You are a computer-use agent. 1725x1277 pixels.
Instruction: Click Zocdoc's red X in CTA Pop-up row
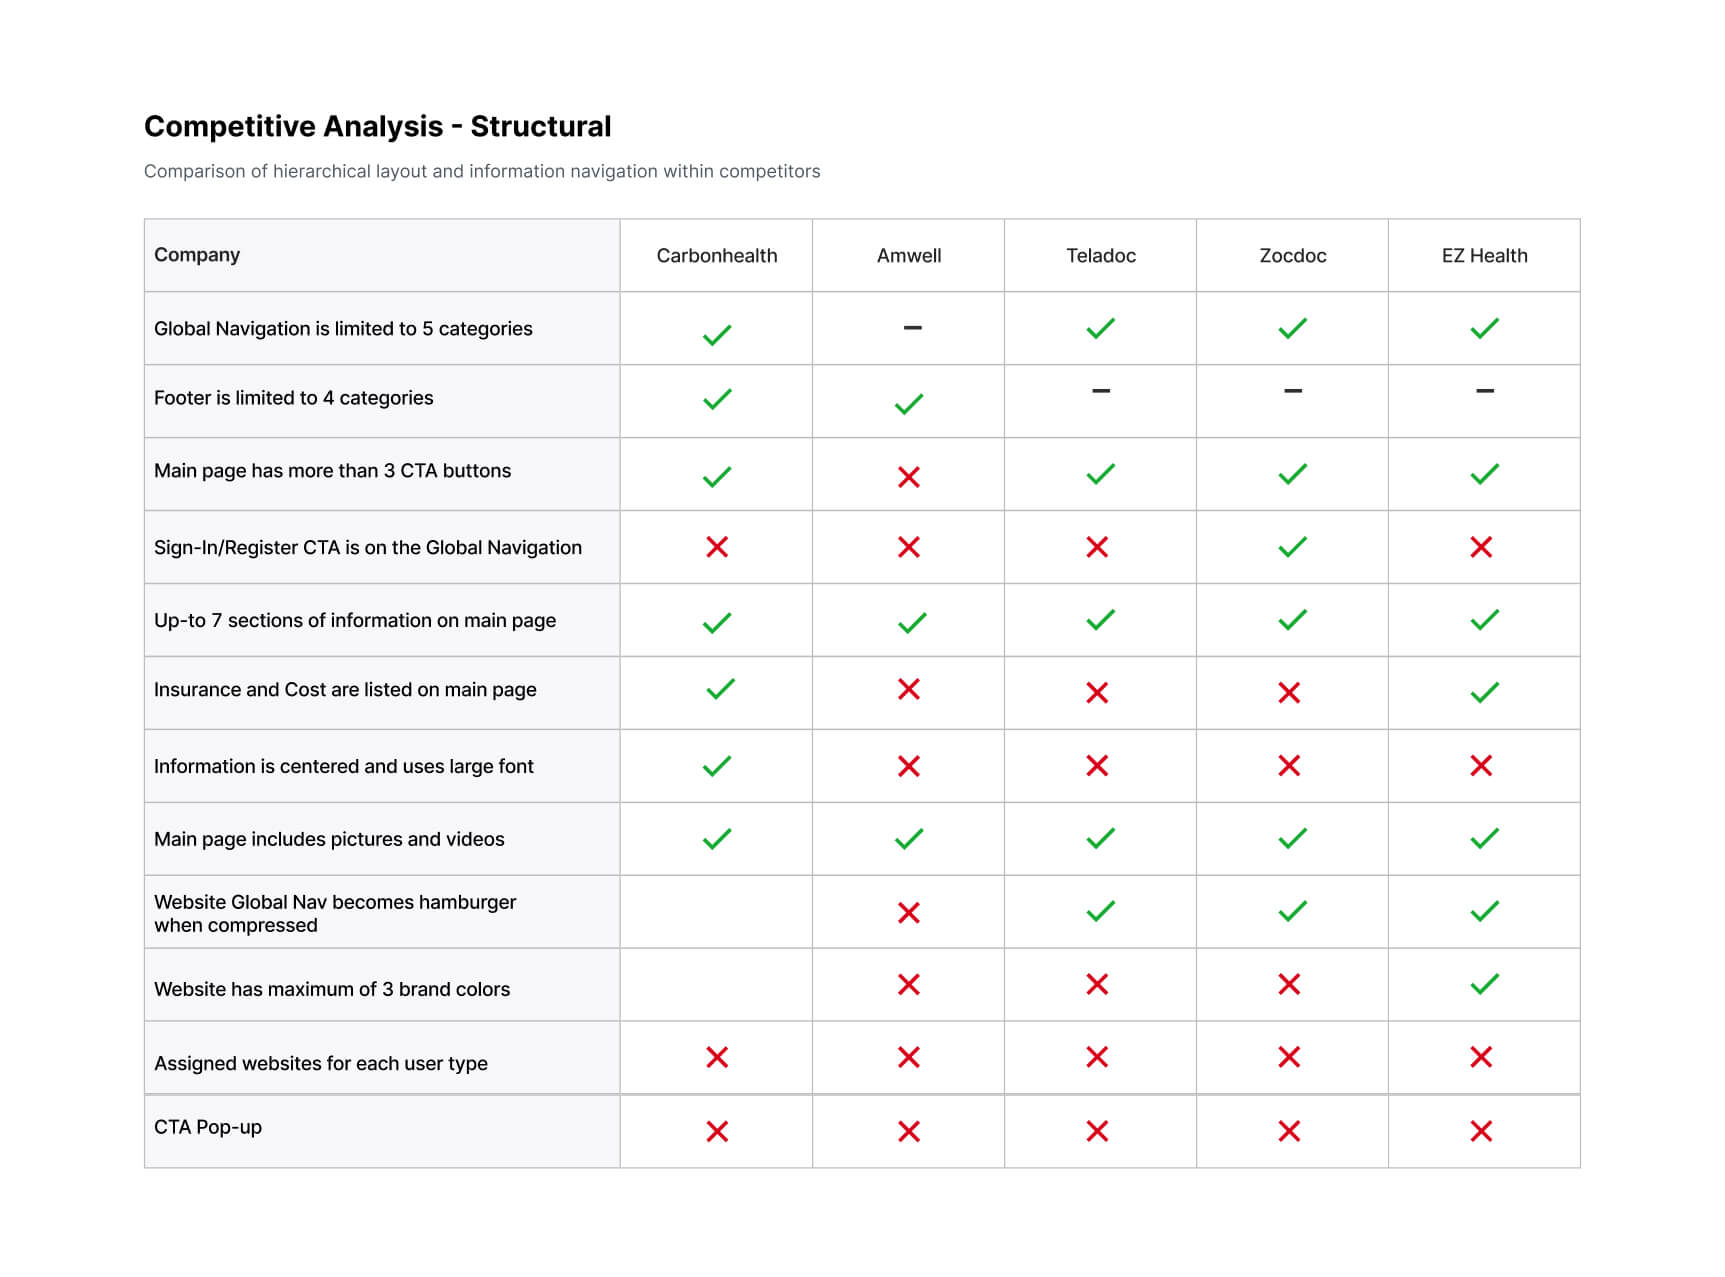(x=1289, y=1131)
